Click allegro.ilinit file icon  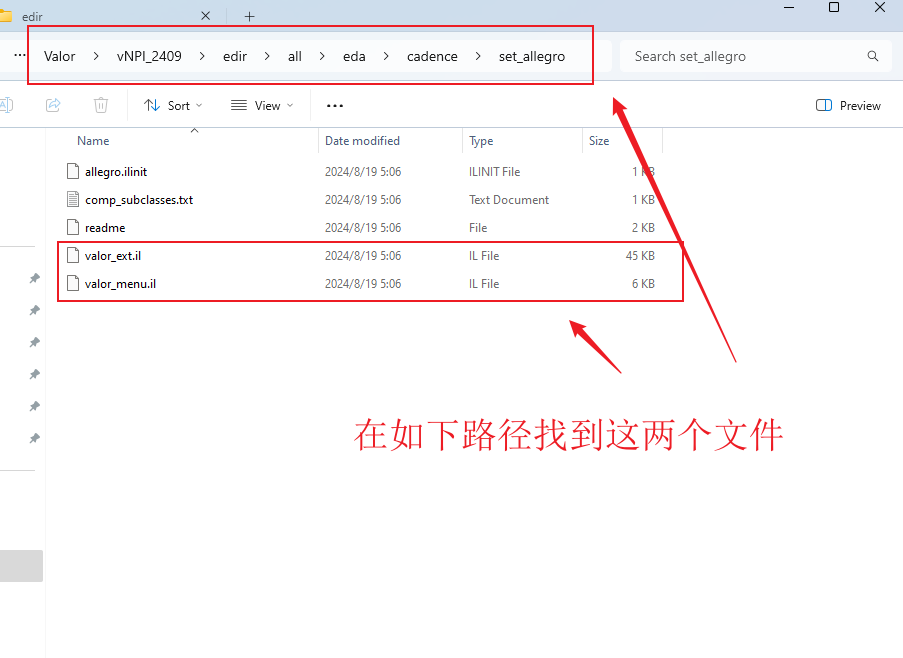coord(73,171)
